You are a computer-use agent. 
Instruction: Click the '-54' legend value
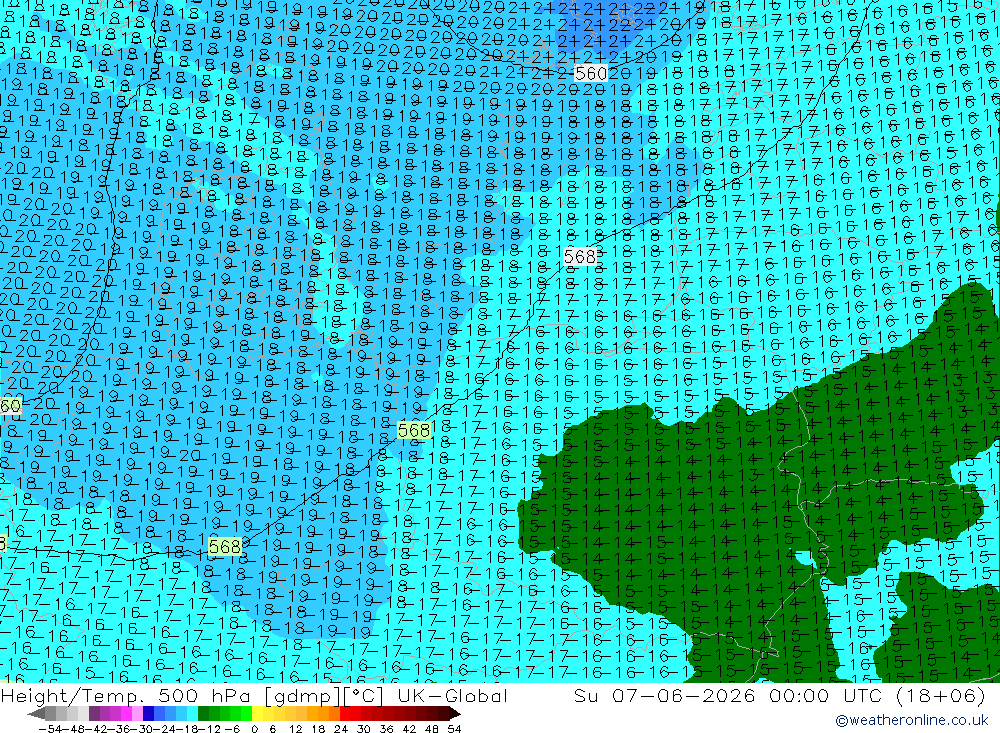coord(50,729)
